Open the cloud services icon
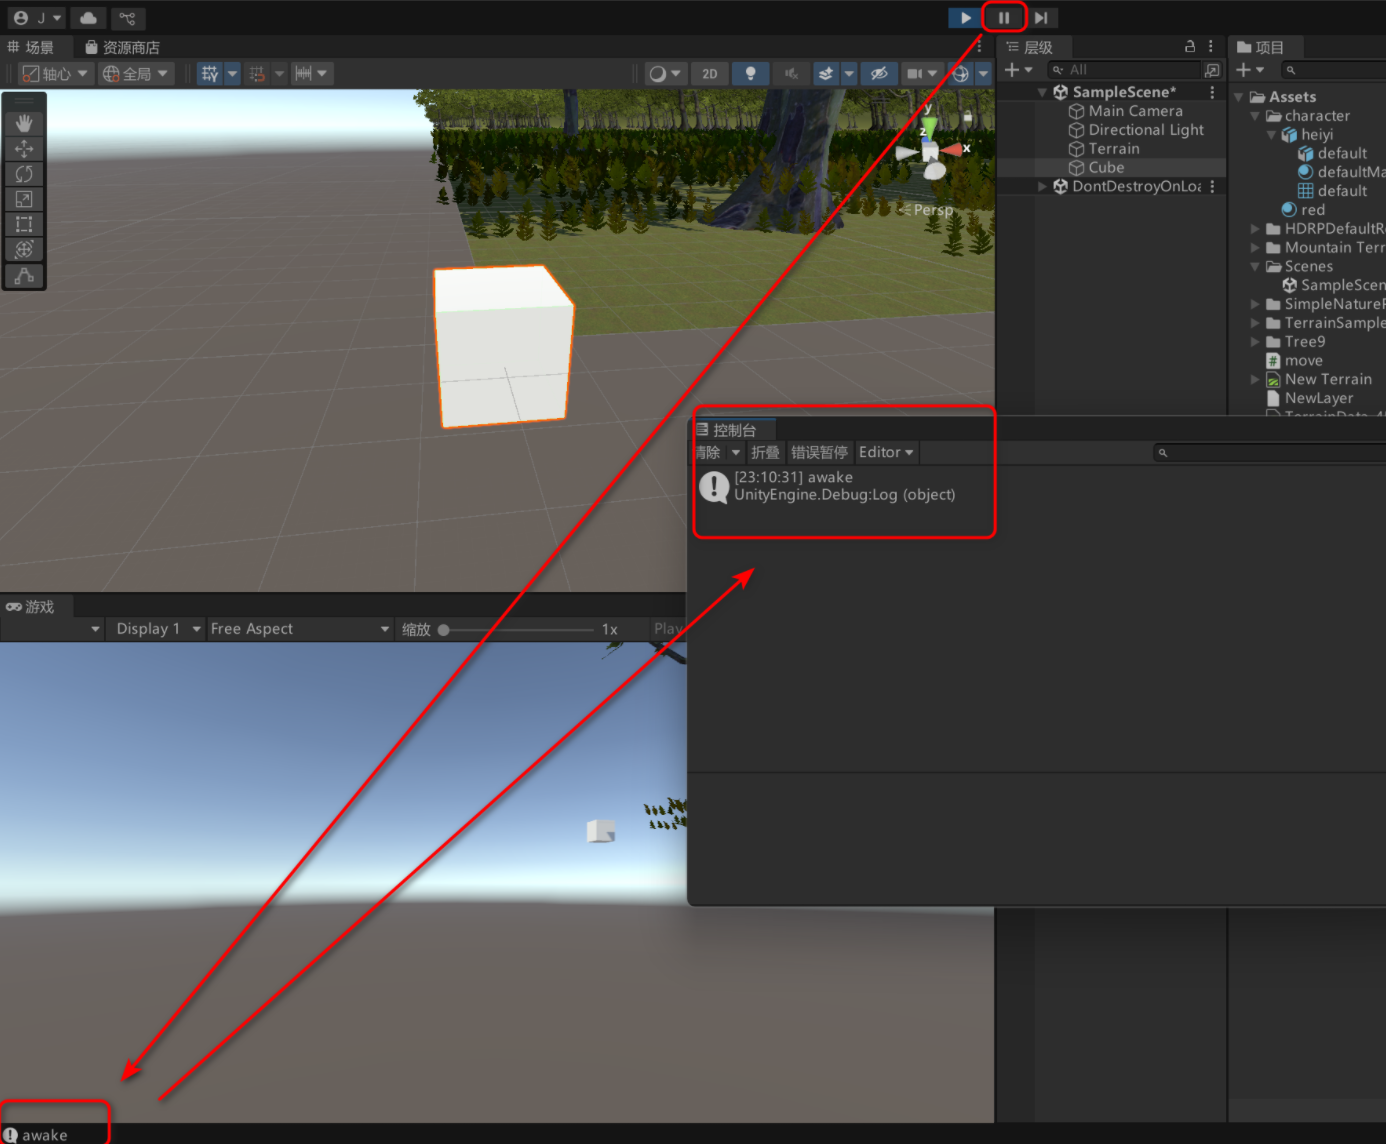This screenshot has width=1386, height=1144. 88,18
